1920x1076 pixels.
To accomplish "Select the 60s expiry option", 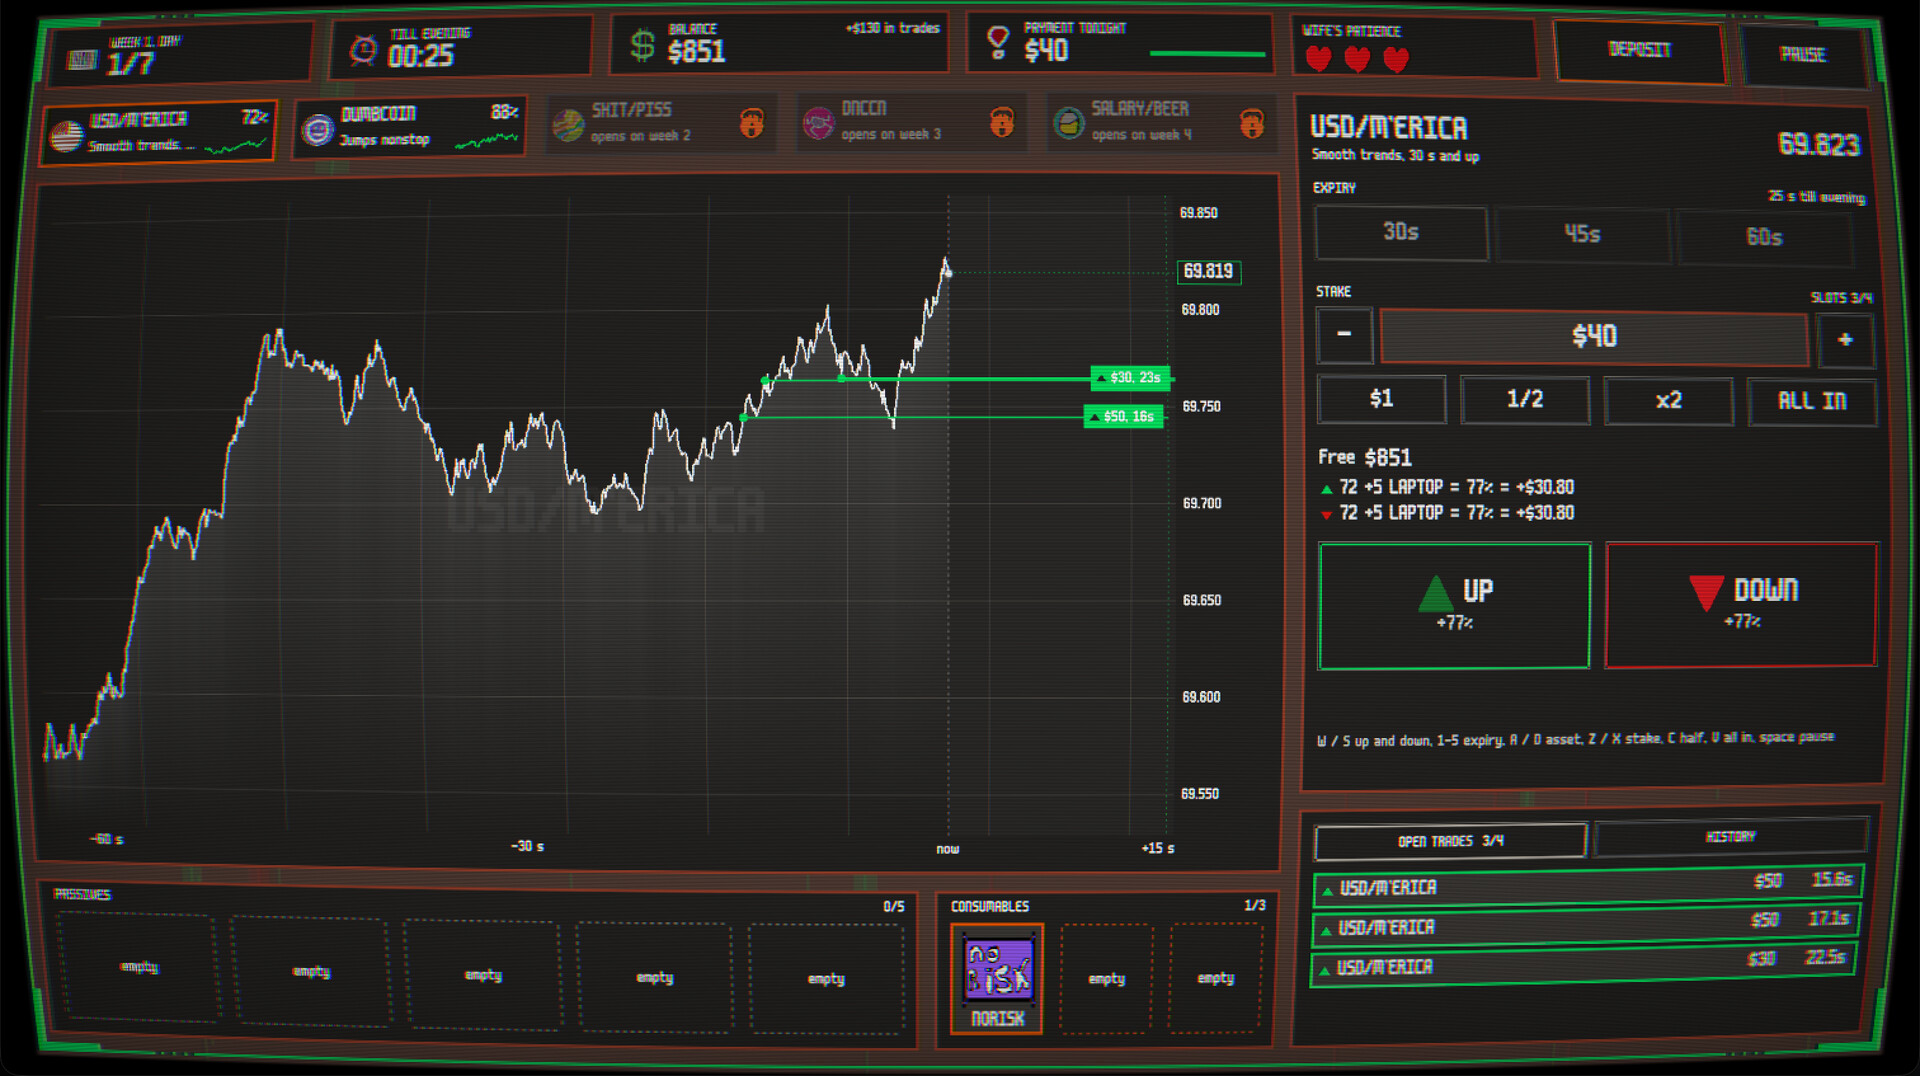I will click(x=1764, y=238).
